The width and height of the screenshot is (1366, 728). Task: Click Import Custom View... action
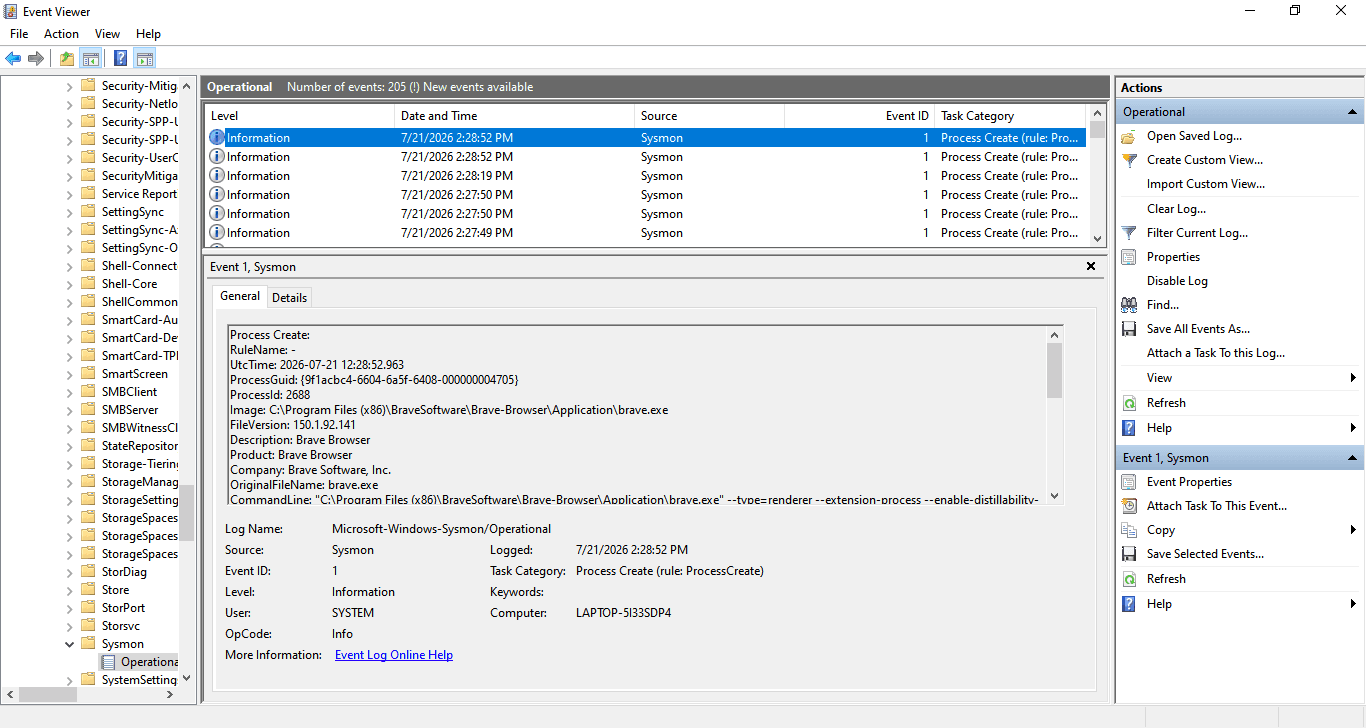click(x=1206, y=184)
